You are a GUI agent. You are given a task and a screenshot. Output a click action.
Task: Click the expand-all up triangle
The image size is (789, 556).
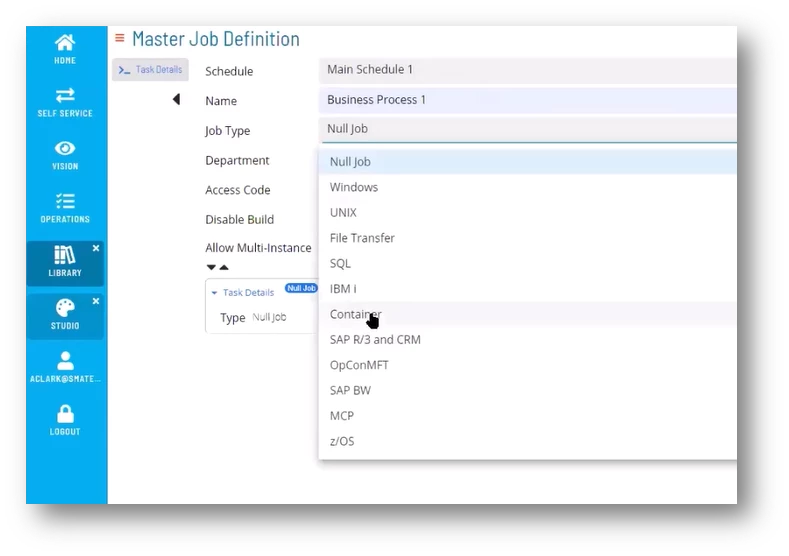(x=224, y=267)
